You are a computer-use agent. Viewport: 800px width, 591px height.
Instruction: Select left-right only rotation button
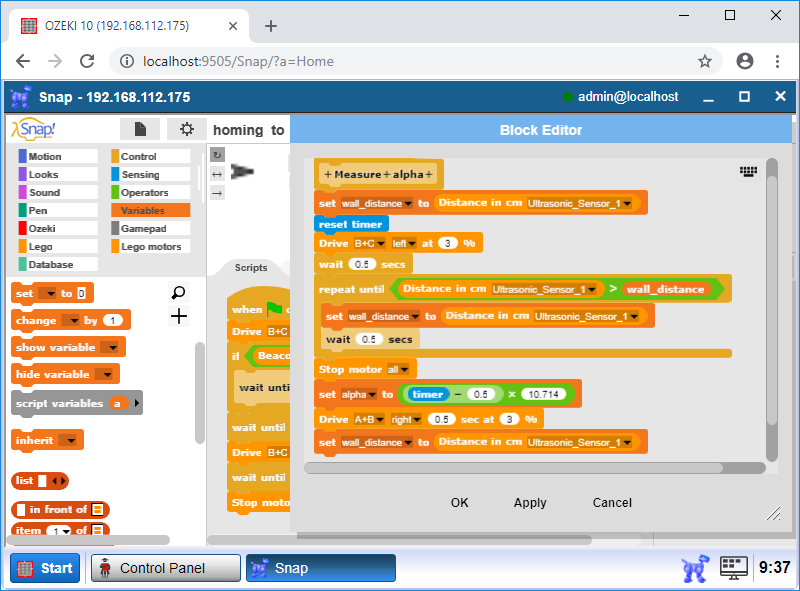pos(217,175)
